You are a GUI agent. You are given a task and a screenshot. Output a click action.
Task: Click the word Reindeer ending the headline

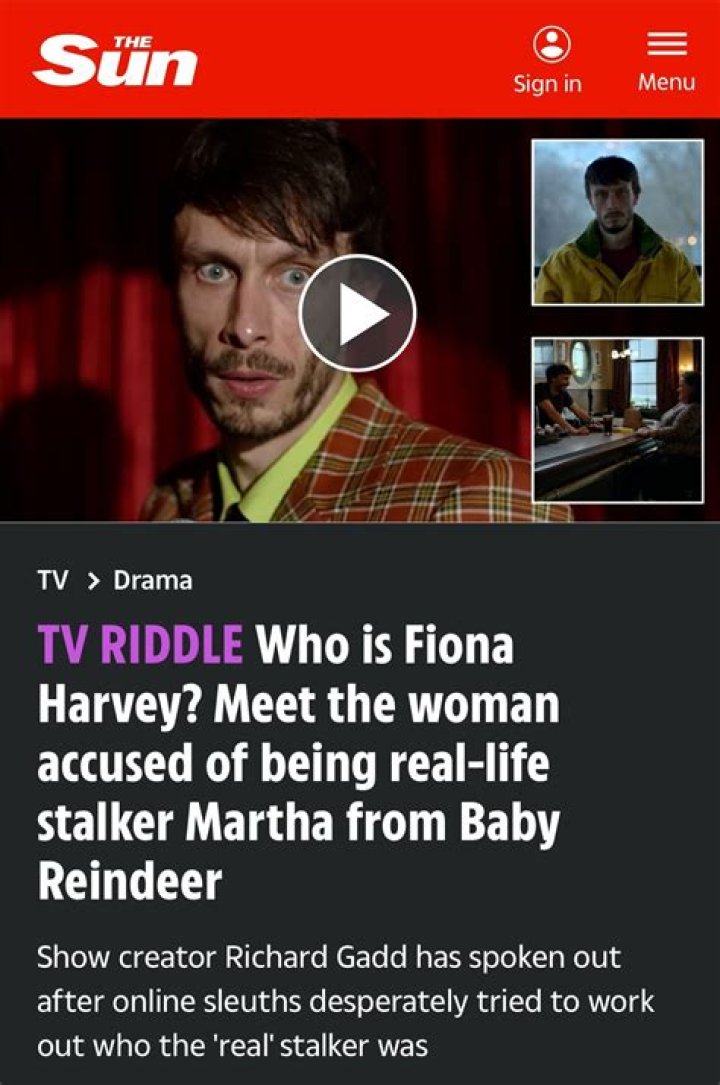130,881
